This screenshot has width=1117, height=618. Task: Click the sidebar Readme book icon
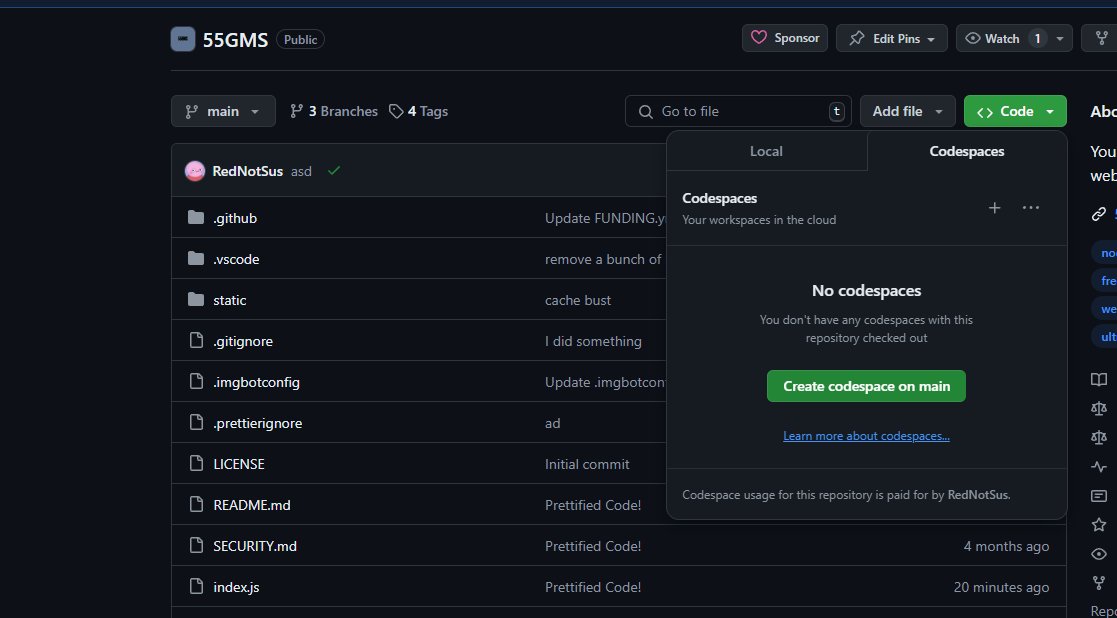coord(1099,379)
